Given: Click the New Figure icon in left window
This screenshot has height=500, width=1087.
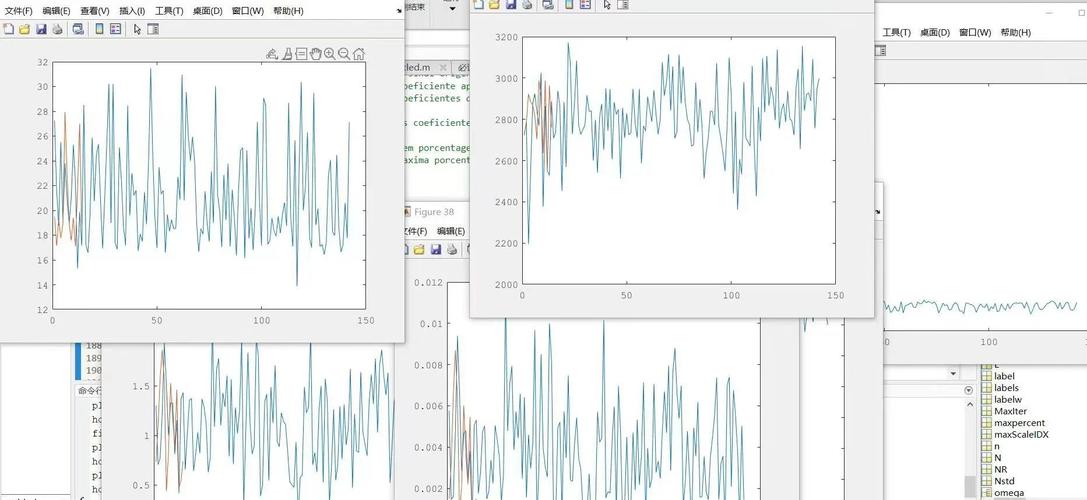Looking at the screenshot, I should pos(8,29).
